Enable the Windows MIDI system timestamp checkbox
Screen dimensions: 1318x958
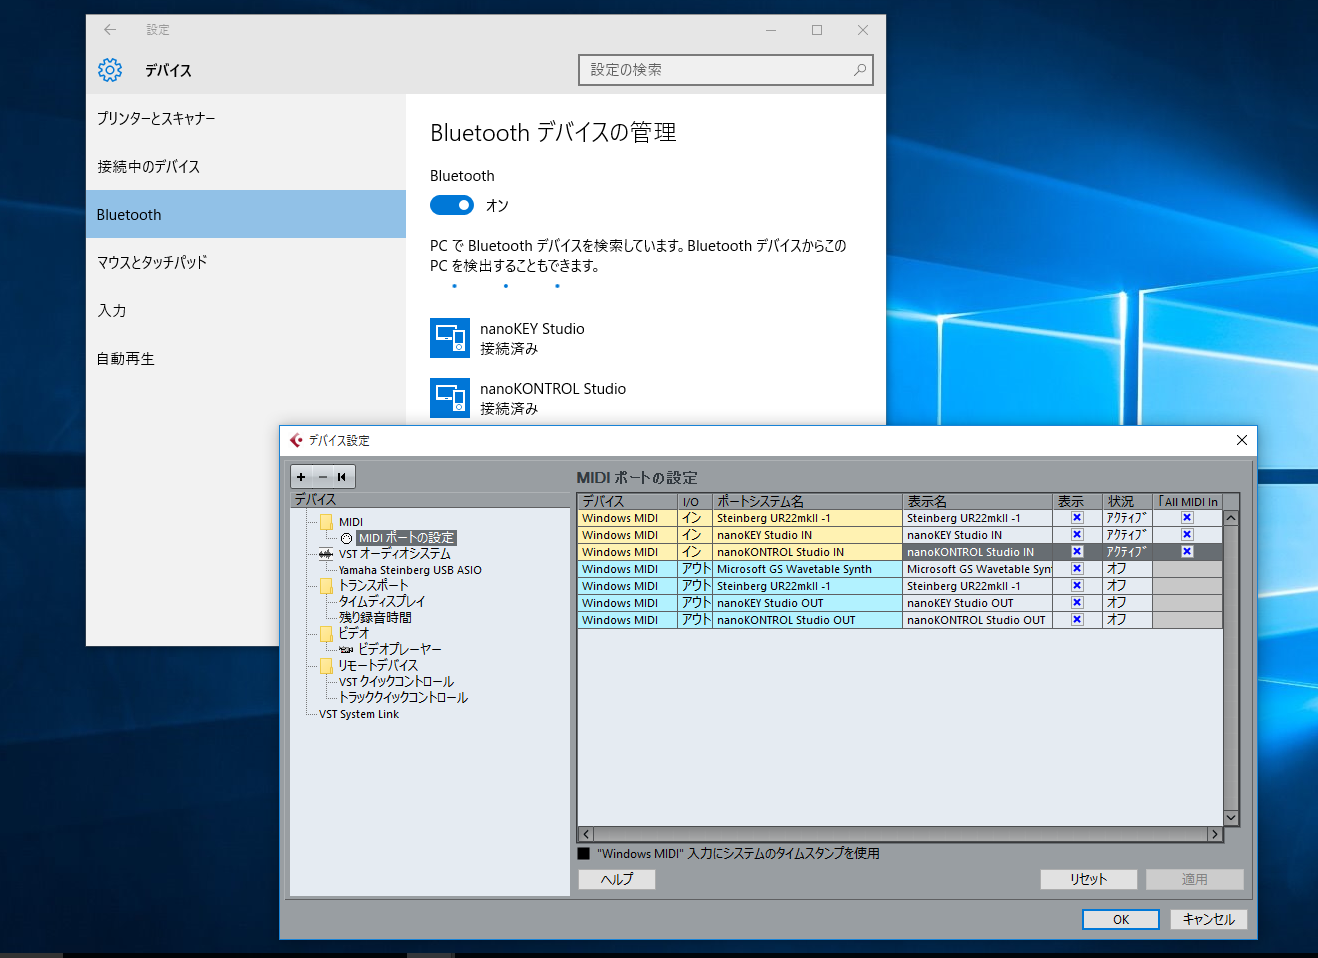pyautogui.click(x=584, y=854)
